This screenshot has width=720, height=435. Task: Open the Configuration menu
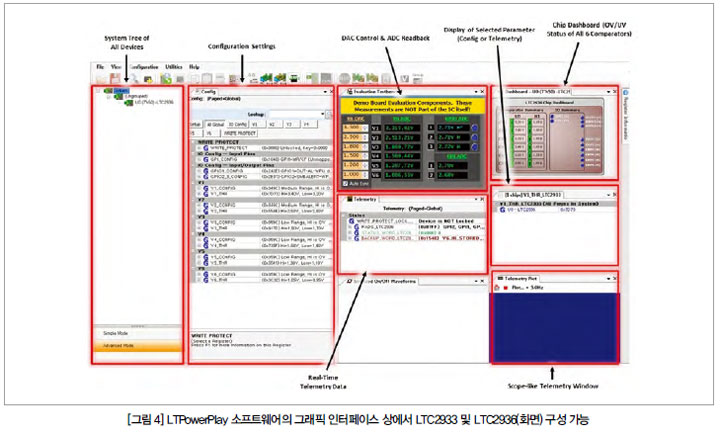coord(144,67)
